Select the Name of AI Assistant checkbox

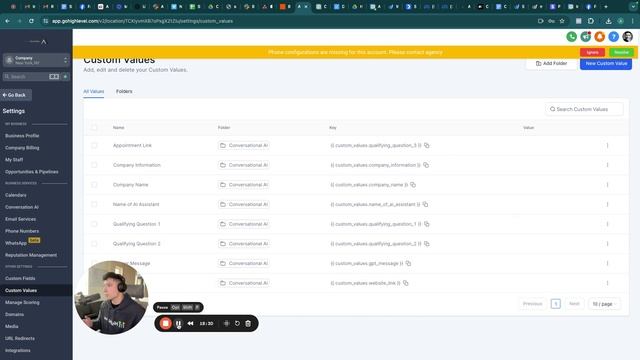[94, 204]
